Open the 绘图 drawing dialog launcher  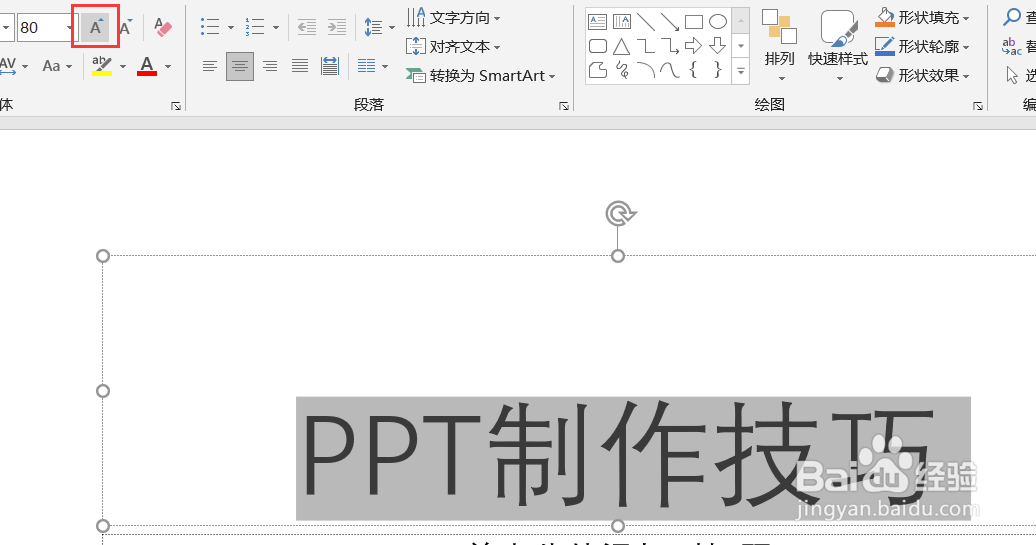click(978, 106)
